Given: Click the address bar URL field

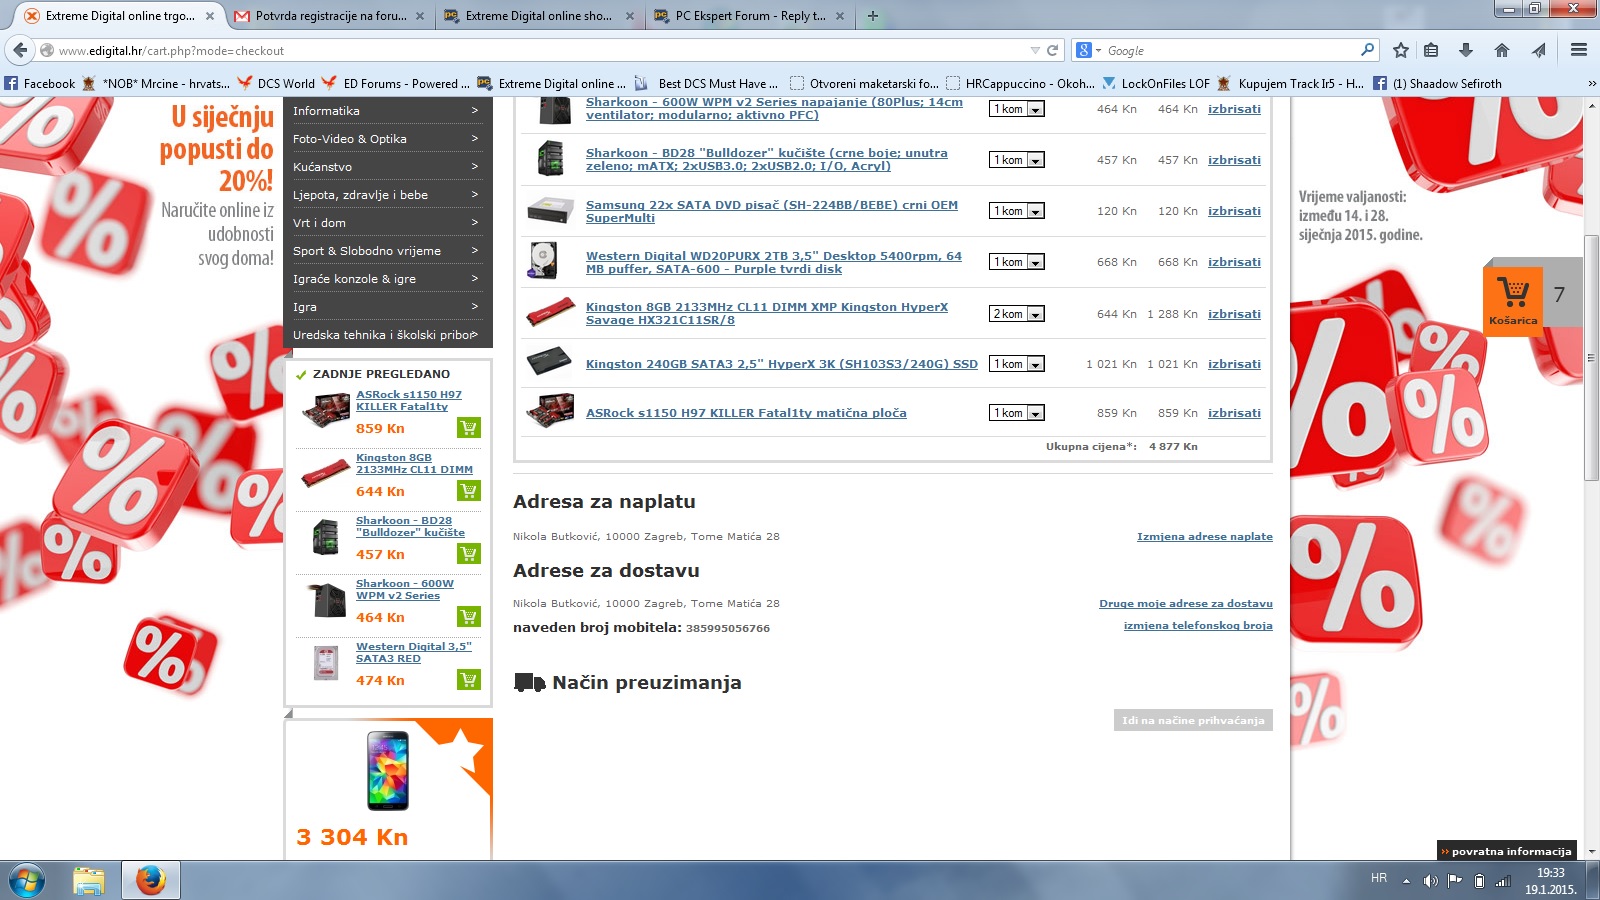Looking at the screenshot, I should [x=540, y=50].
